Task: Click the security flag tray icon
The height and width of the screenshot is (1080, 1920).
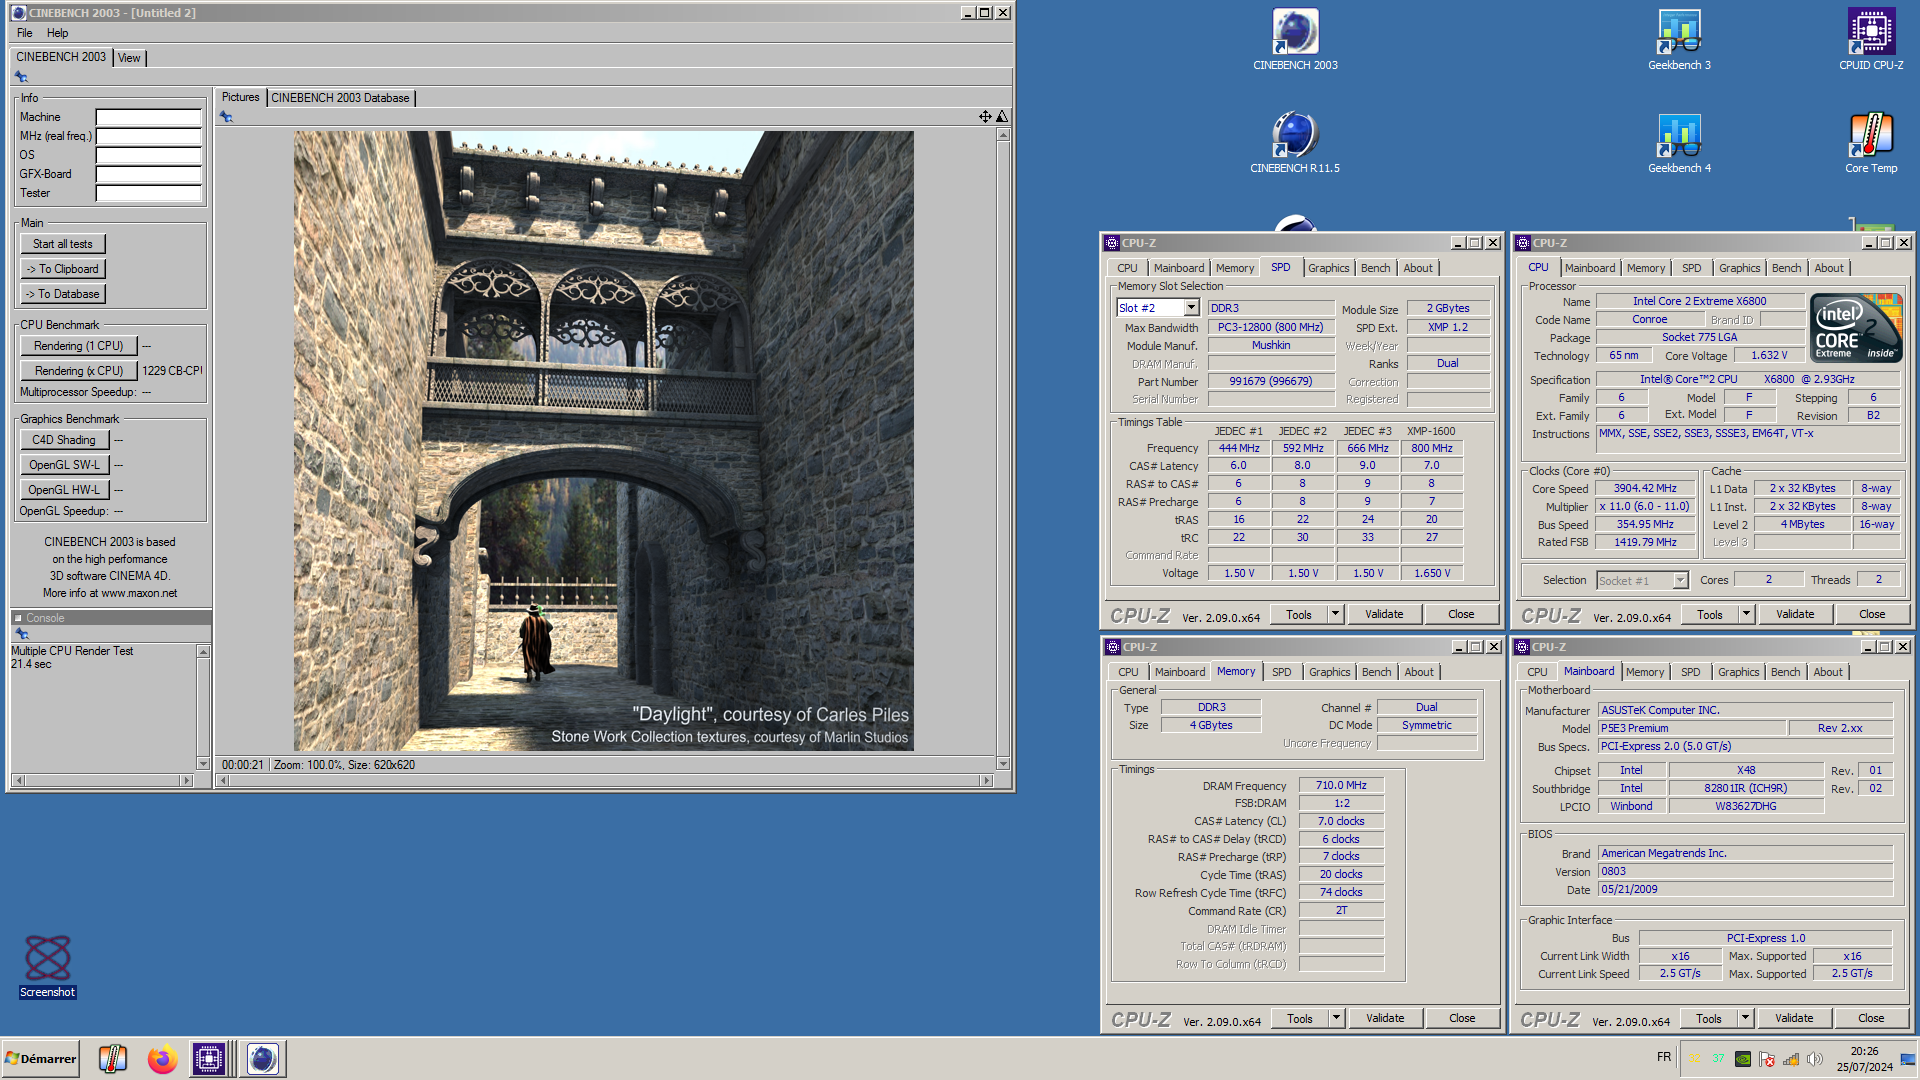Action: point(1767,1059)
